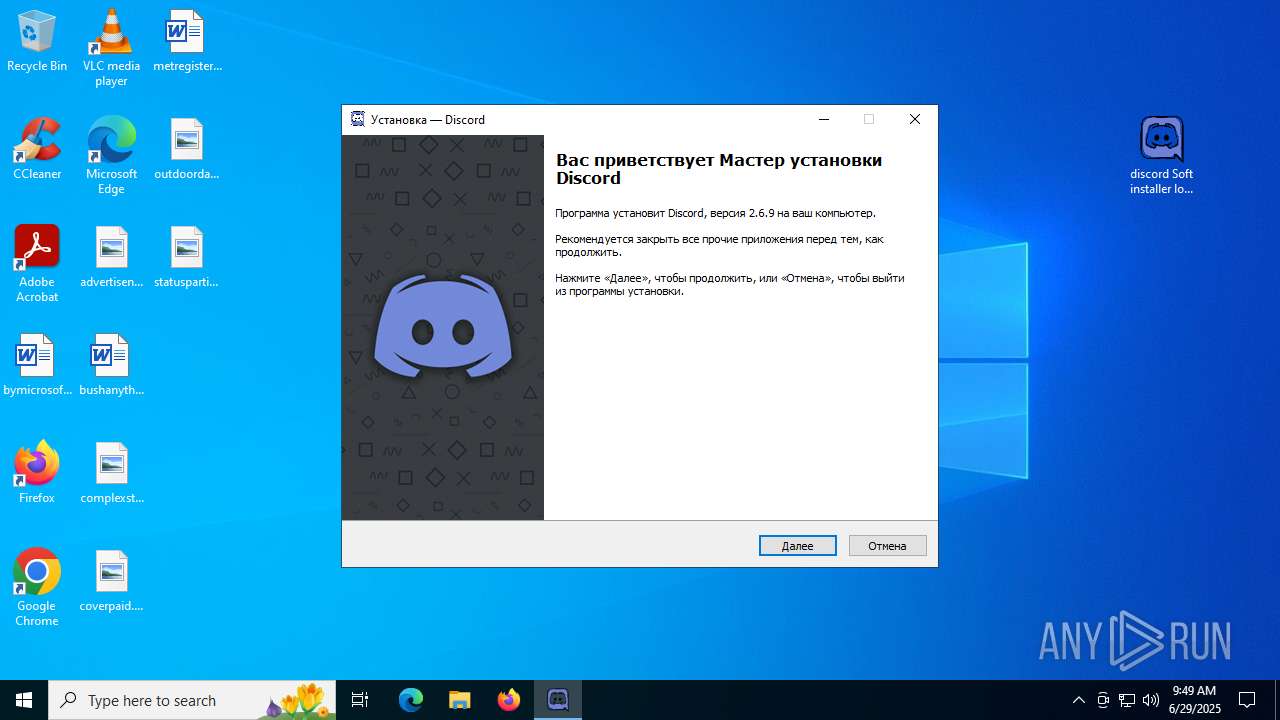This screenshot has width=1280, height=720.
Task: Select the Firefox desktop shortcut
Action: point(37,473)
